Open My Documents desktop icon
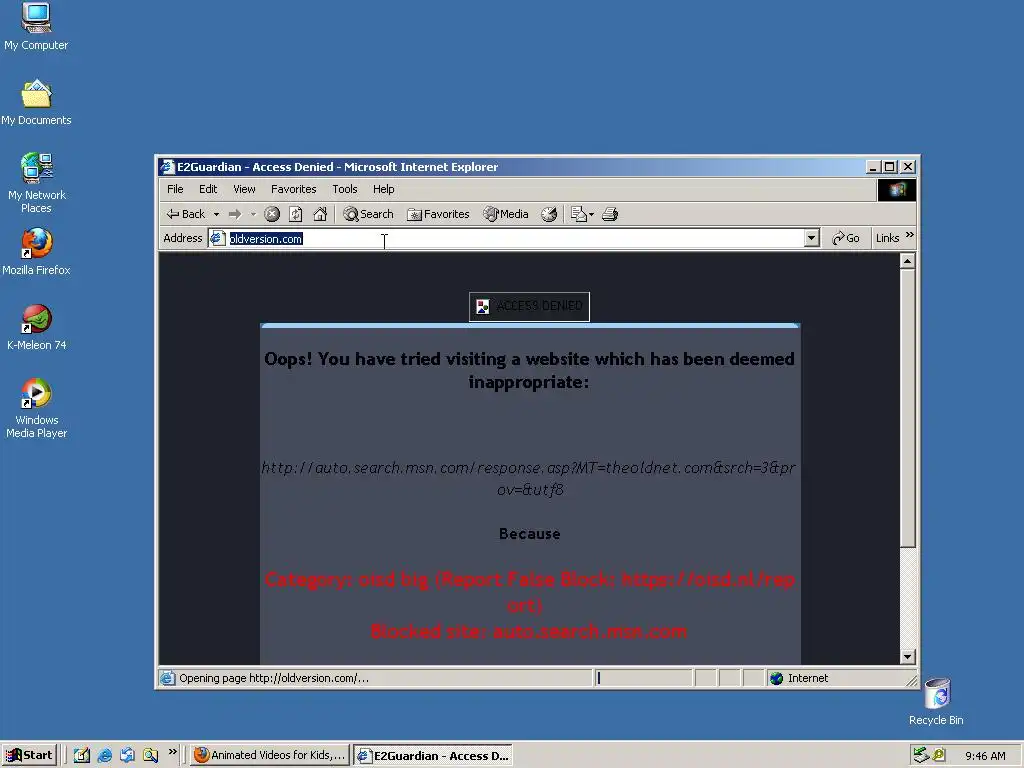The width and height of the screenshot is (1024, 768). point(36,103)
